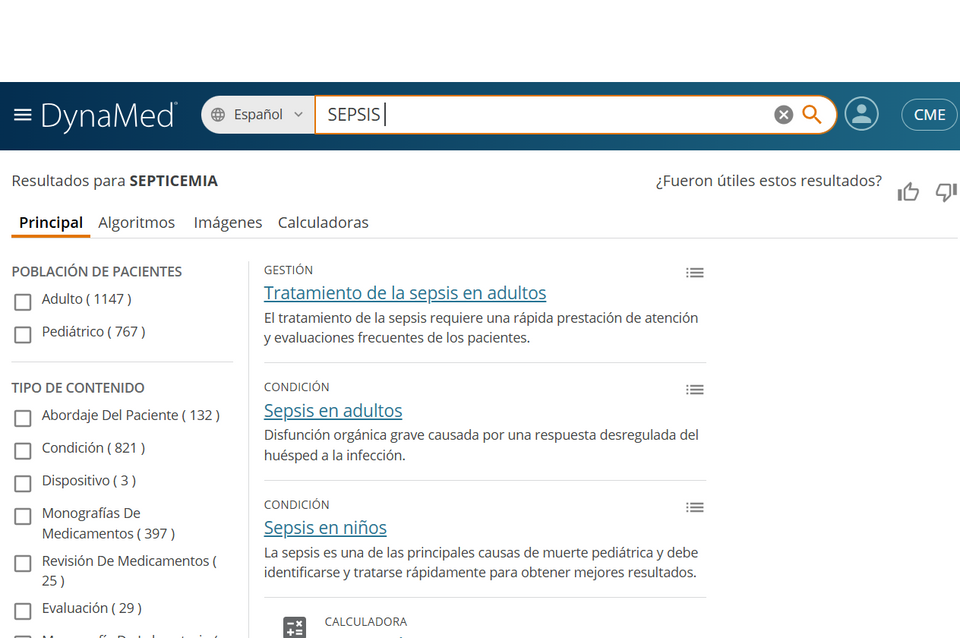Clear the search field with X icon
The width and height of the screenshot is (960, 638).
784,115
